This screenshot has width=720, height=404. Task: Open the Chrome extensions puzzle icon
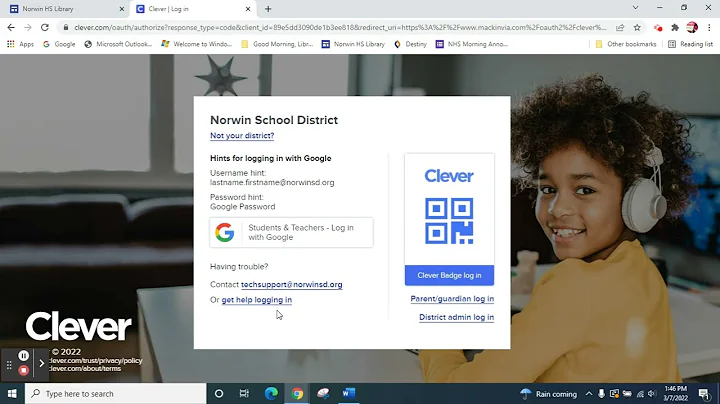coord(675,28)
